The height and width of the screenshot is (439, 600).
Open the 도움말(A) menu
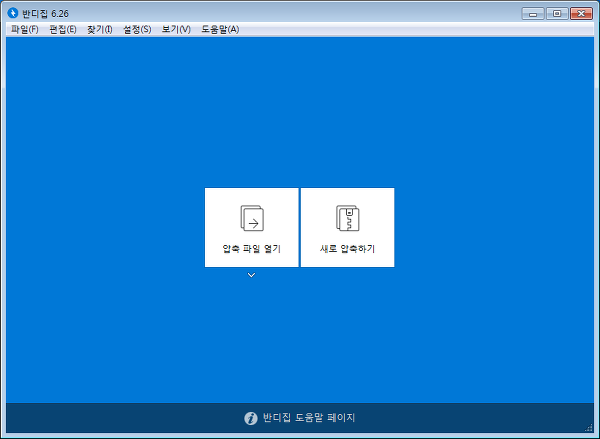coord(220,29)
